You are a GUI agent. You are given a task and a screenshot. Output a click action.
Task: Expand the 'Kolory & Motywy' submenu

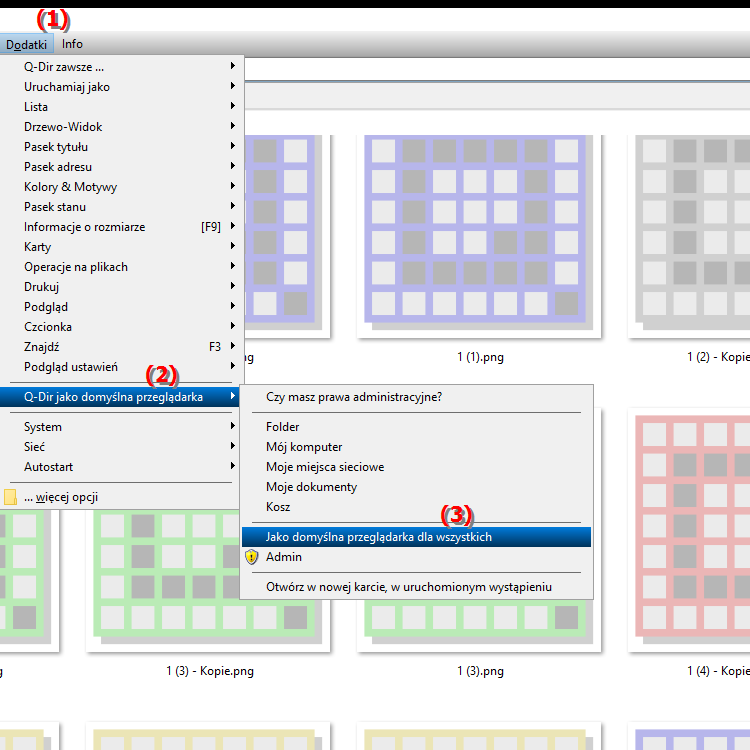pyautogui.click(x=121, y=187)
